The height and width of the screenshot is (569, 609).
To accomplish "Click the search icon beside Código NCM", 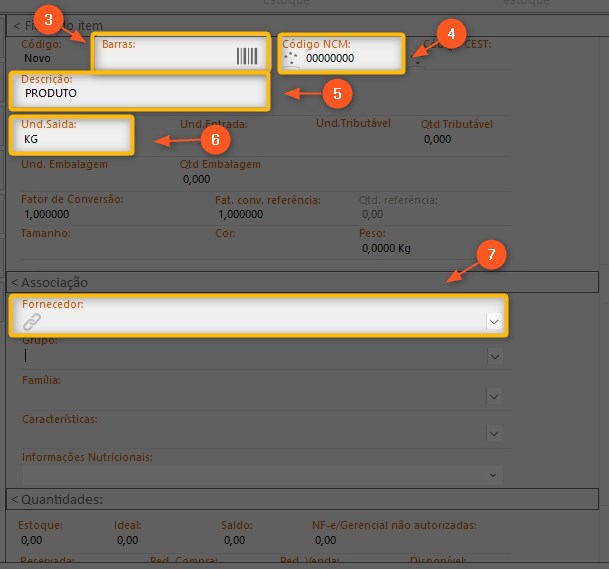I will tap(292, 59).
